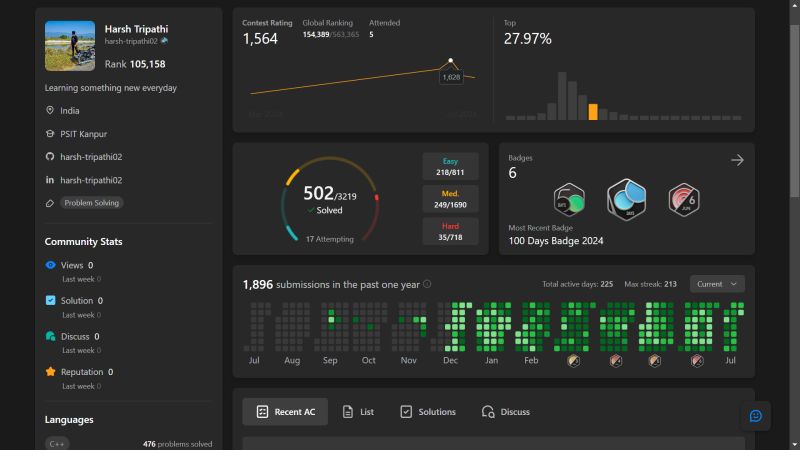
Task: Click the Solution checkmark icon
Action: pos(50,301)
